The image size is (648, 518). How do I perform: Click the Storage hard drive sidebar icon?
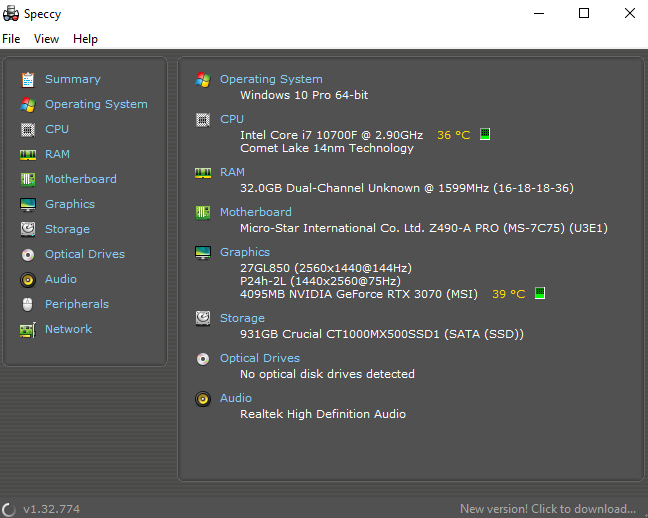pyautogui.click(x=28, y=229)
